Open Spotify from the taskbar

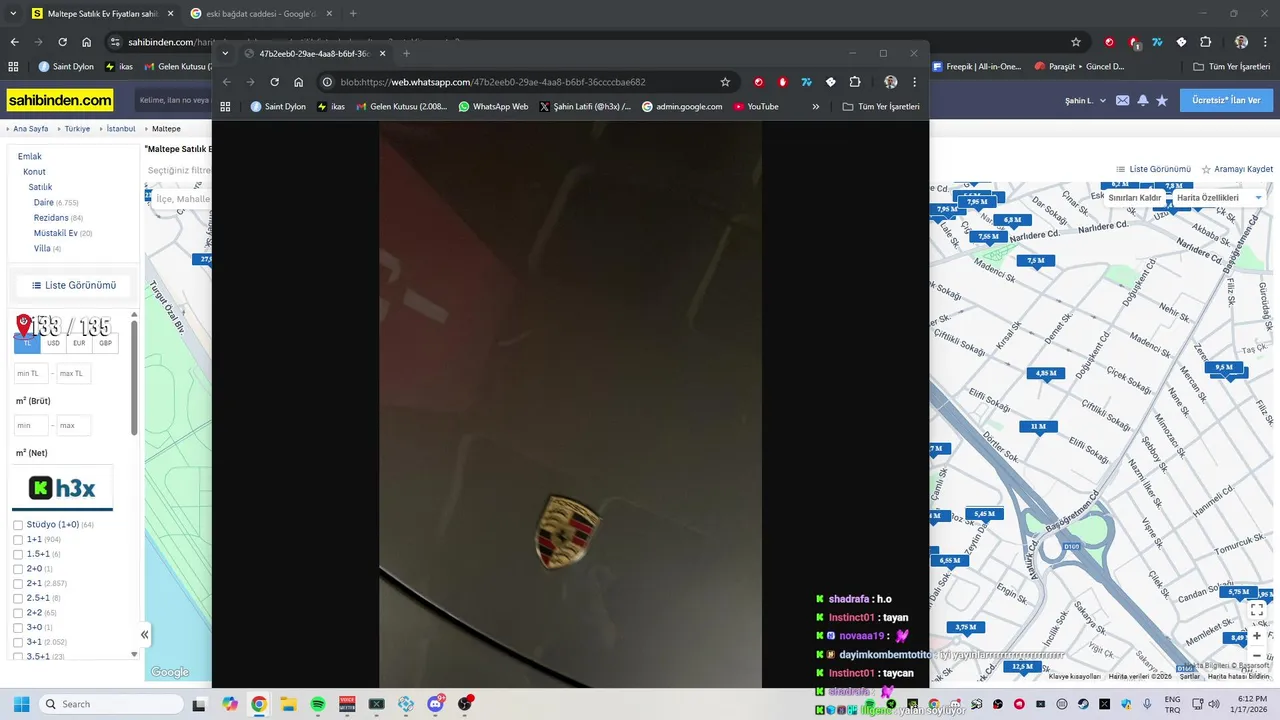click(318, 704)
